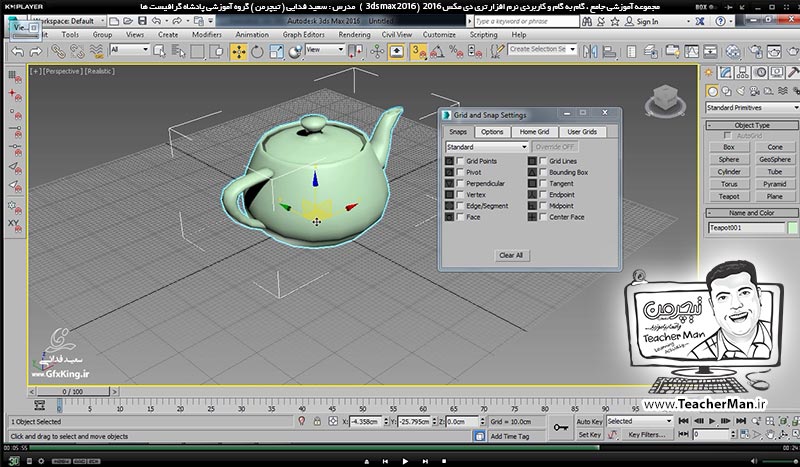Click the Teapot primitive button
Viewport: 800px width, 467px height.
729,196
